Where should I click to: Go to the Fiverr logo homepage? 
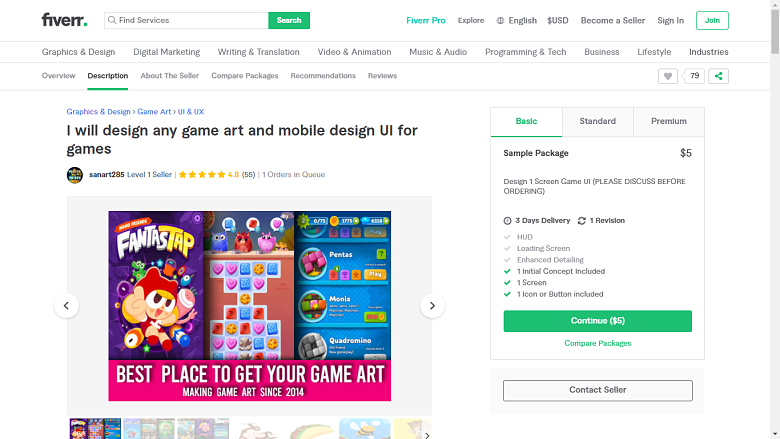64,20
